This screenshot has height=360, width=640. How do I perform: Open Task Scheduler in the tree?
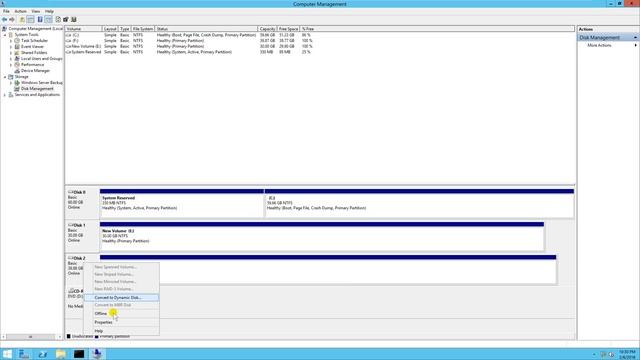pyautogui.click(x=34, y=41)
